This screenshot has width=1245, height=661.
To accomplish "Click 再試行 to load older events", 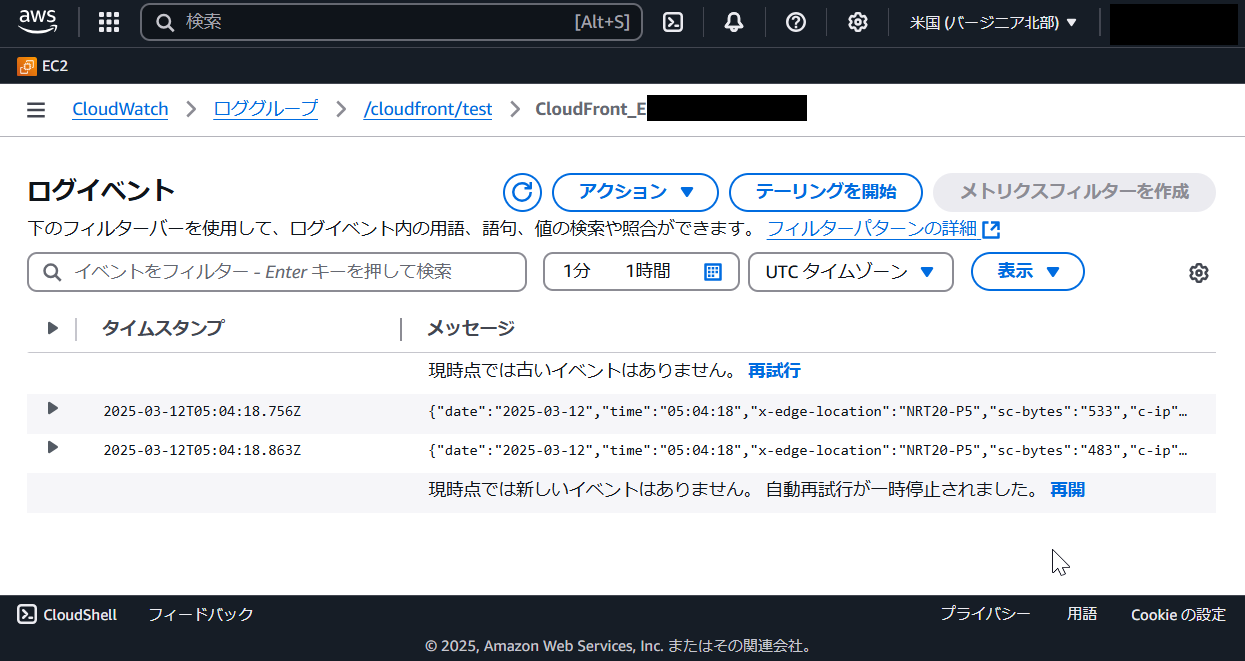I will 774,370.
